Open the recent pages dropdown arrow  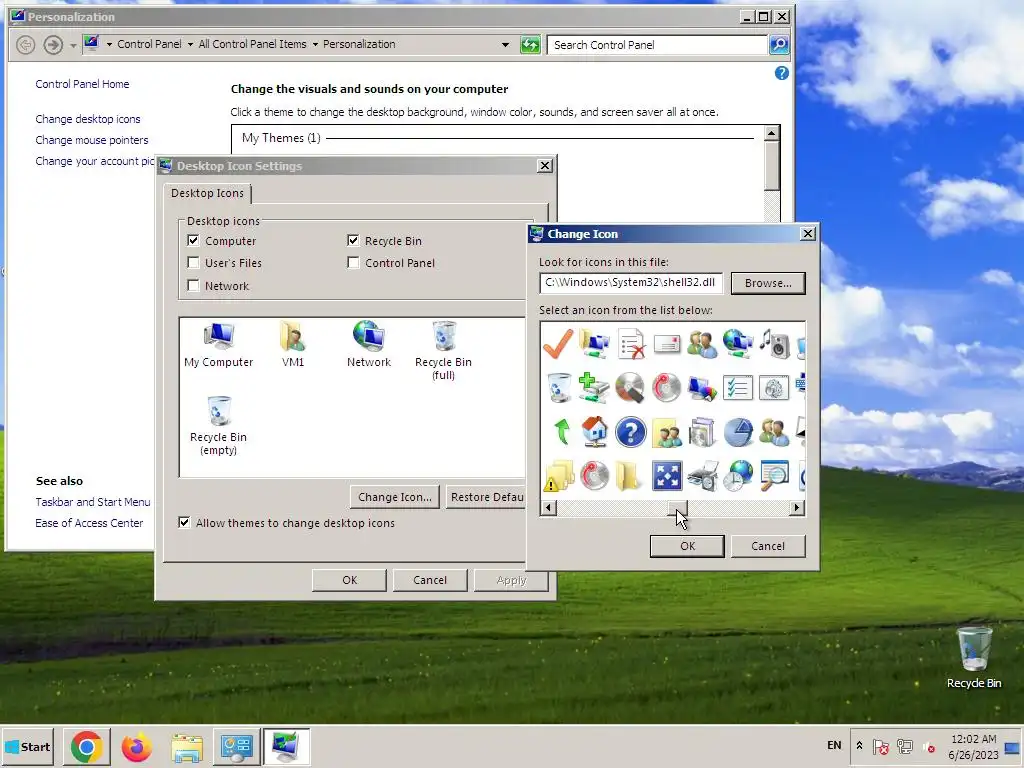[x=72, y=45]
